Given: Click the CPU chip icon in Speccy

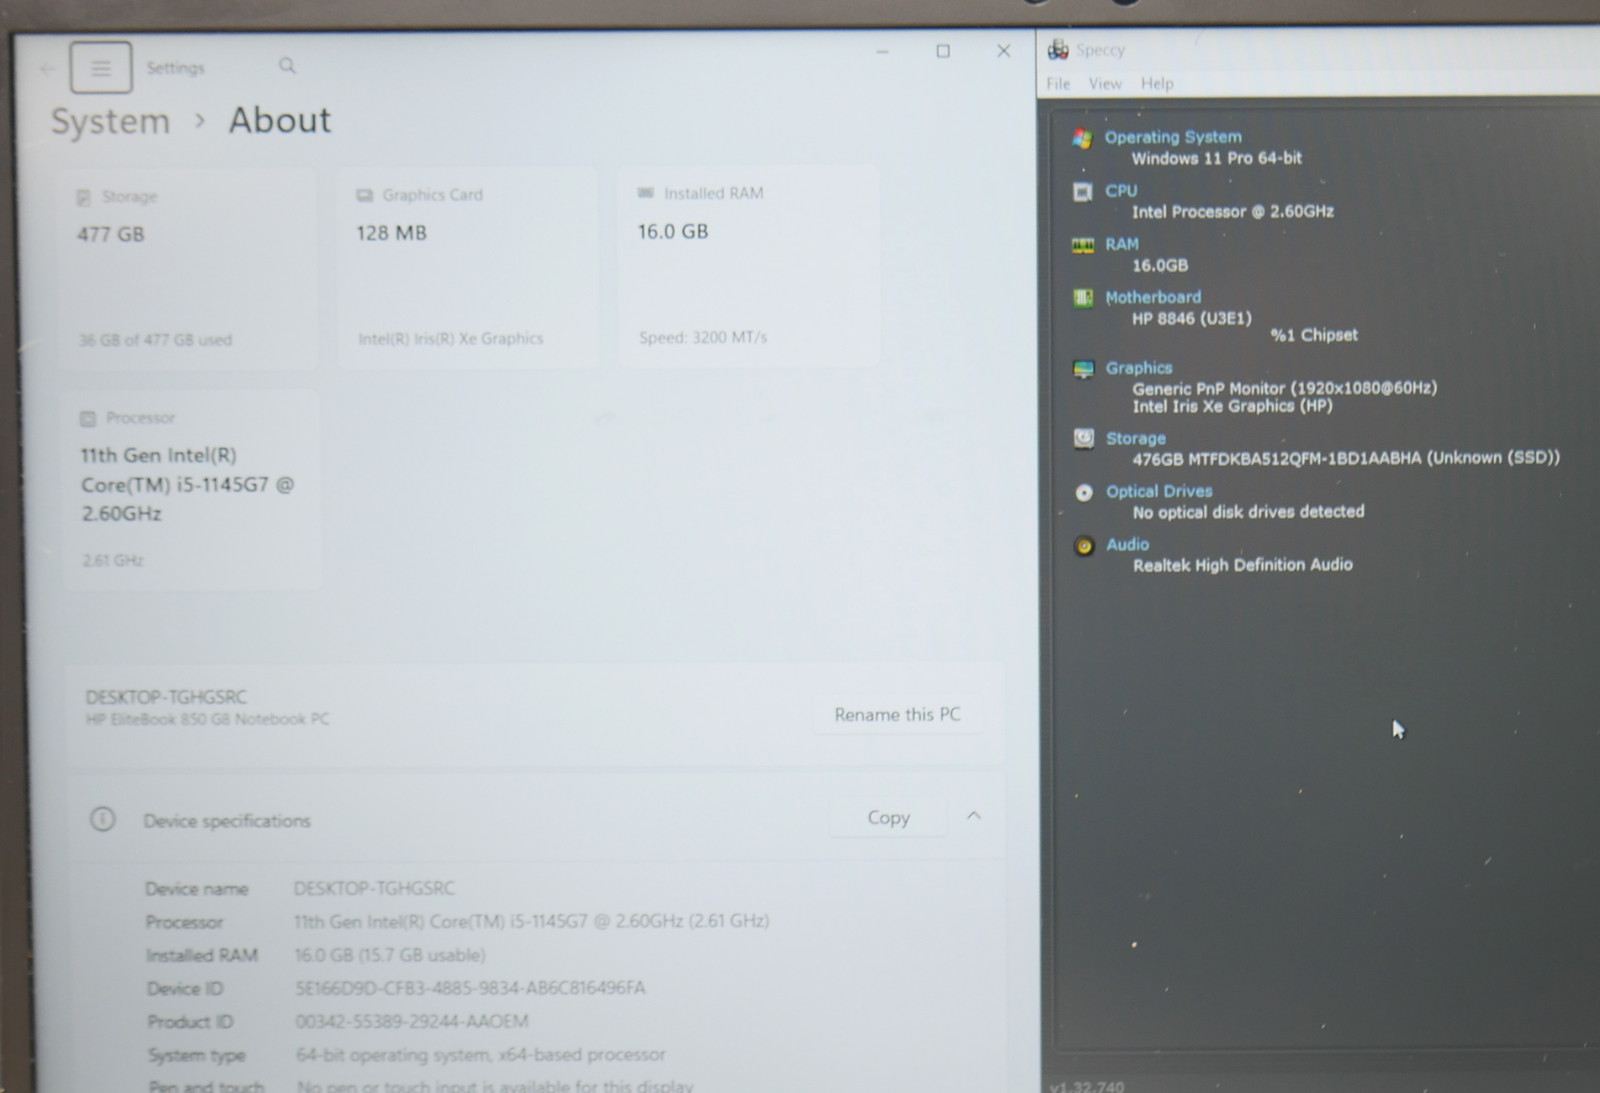Looking at the screenshot, I should coord(1083,191).
